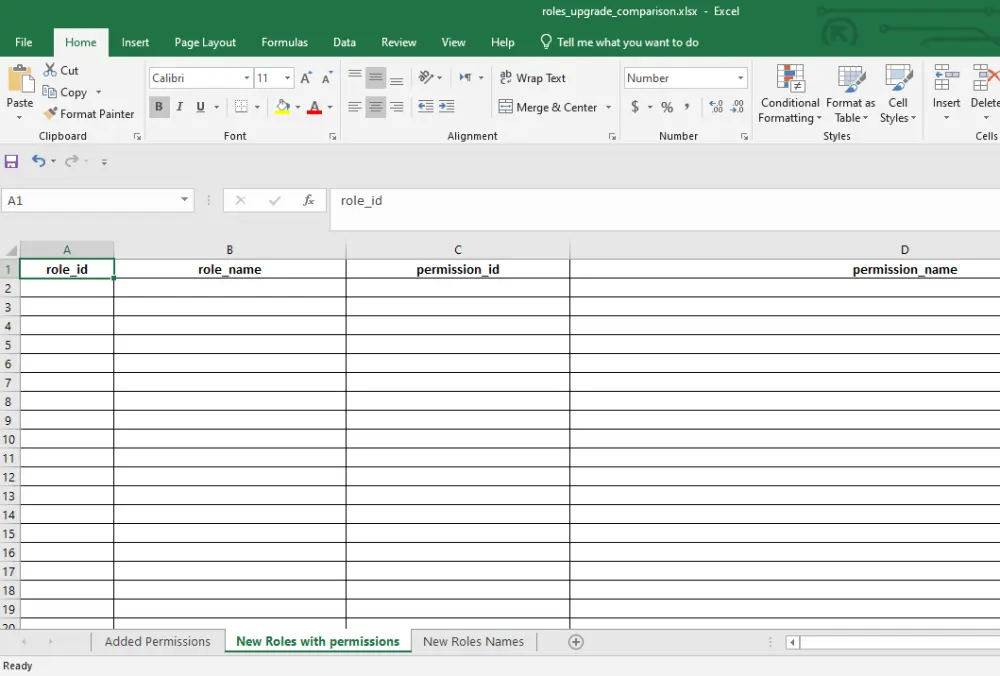The image size is (1000, 676).
Task: Click the Cut scissors icon
Action: (51, 70)
